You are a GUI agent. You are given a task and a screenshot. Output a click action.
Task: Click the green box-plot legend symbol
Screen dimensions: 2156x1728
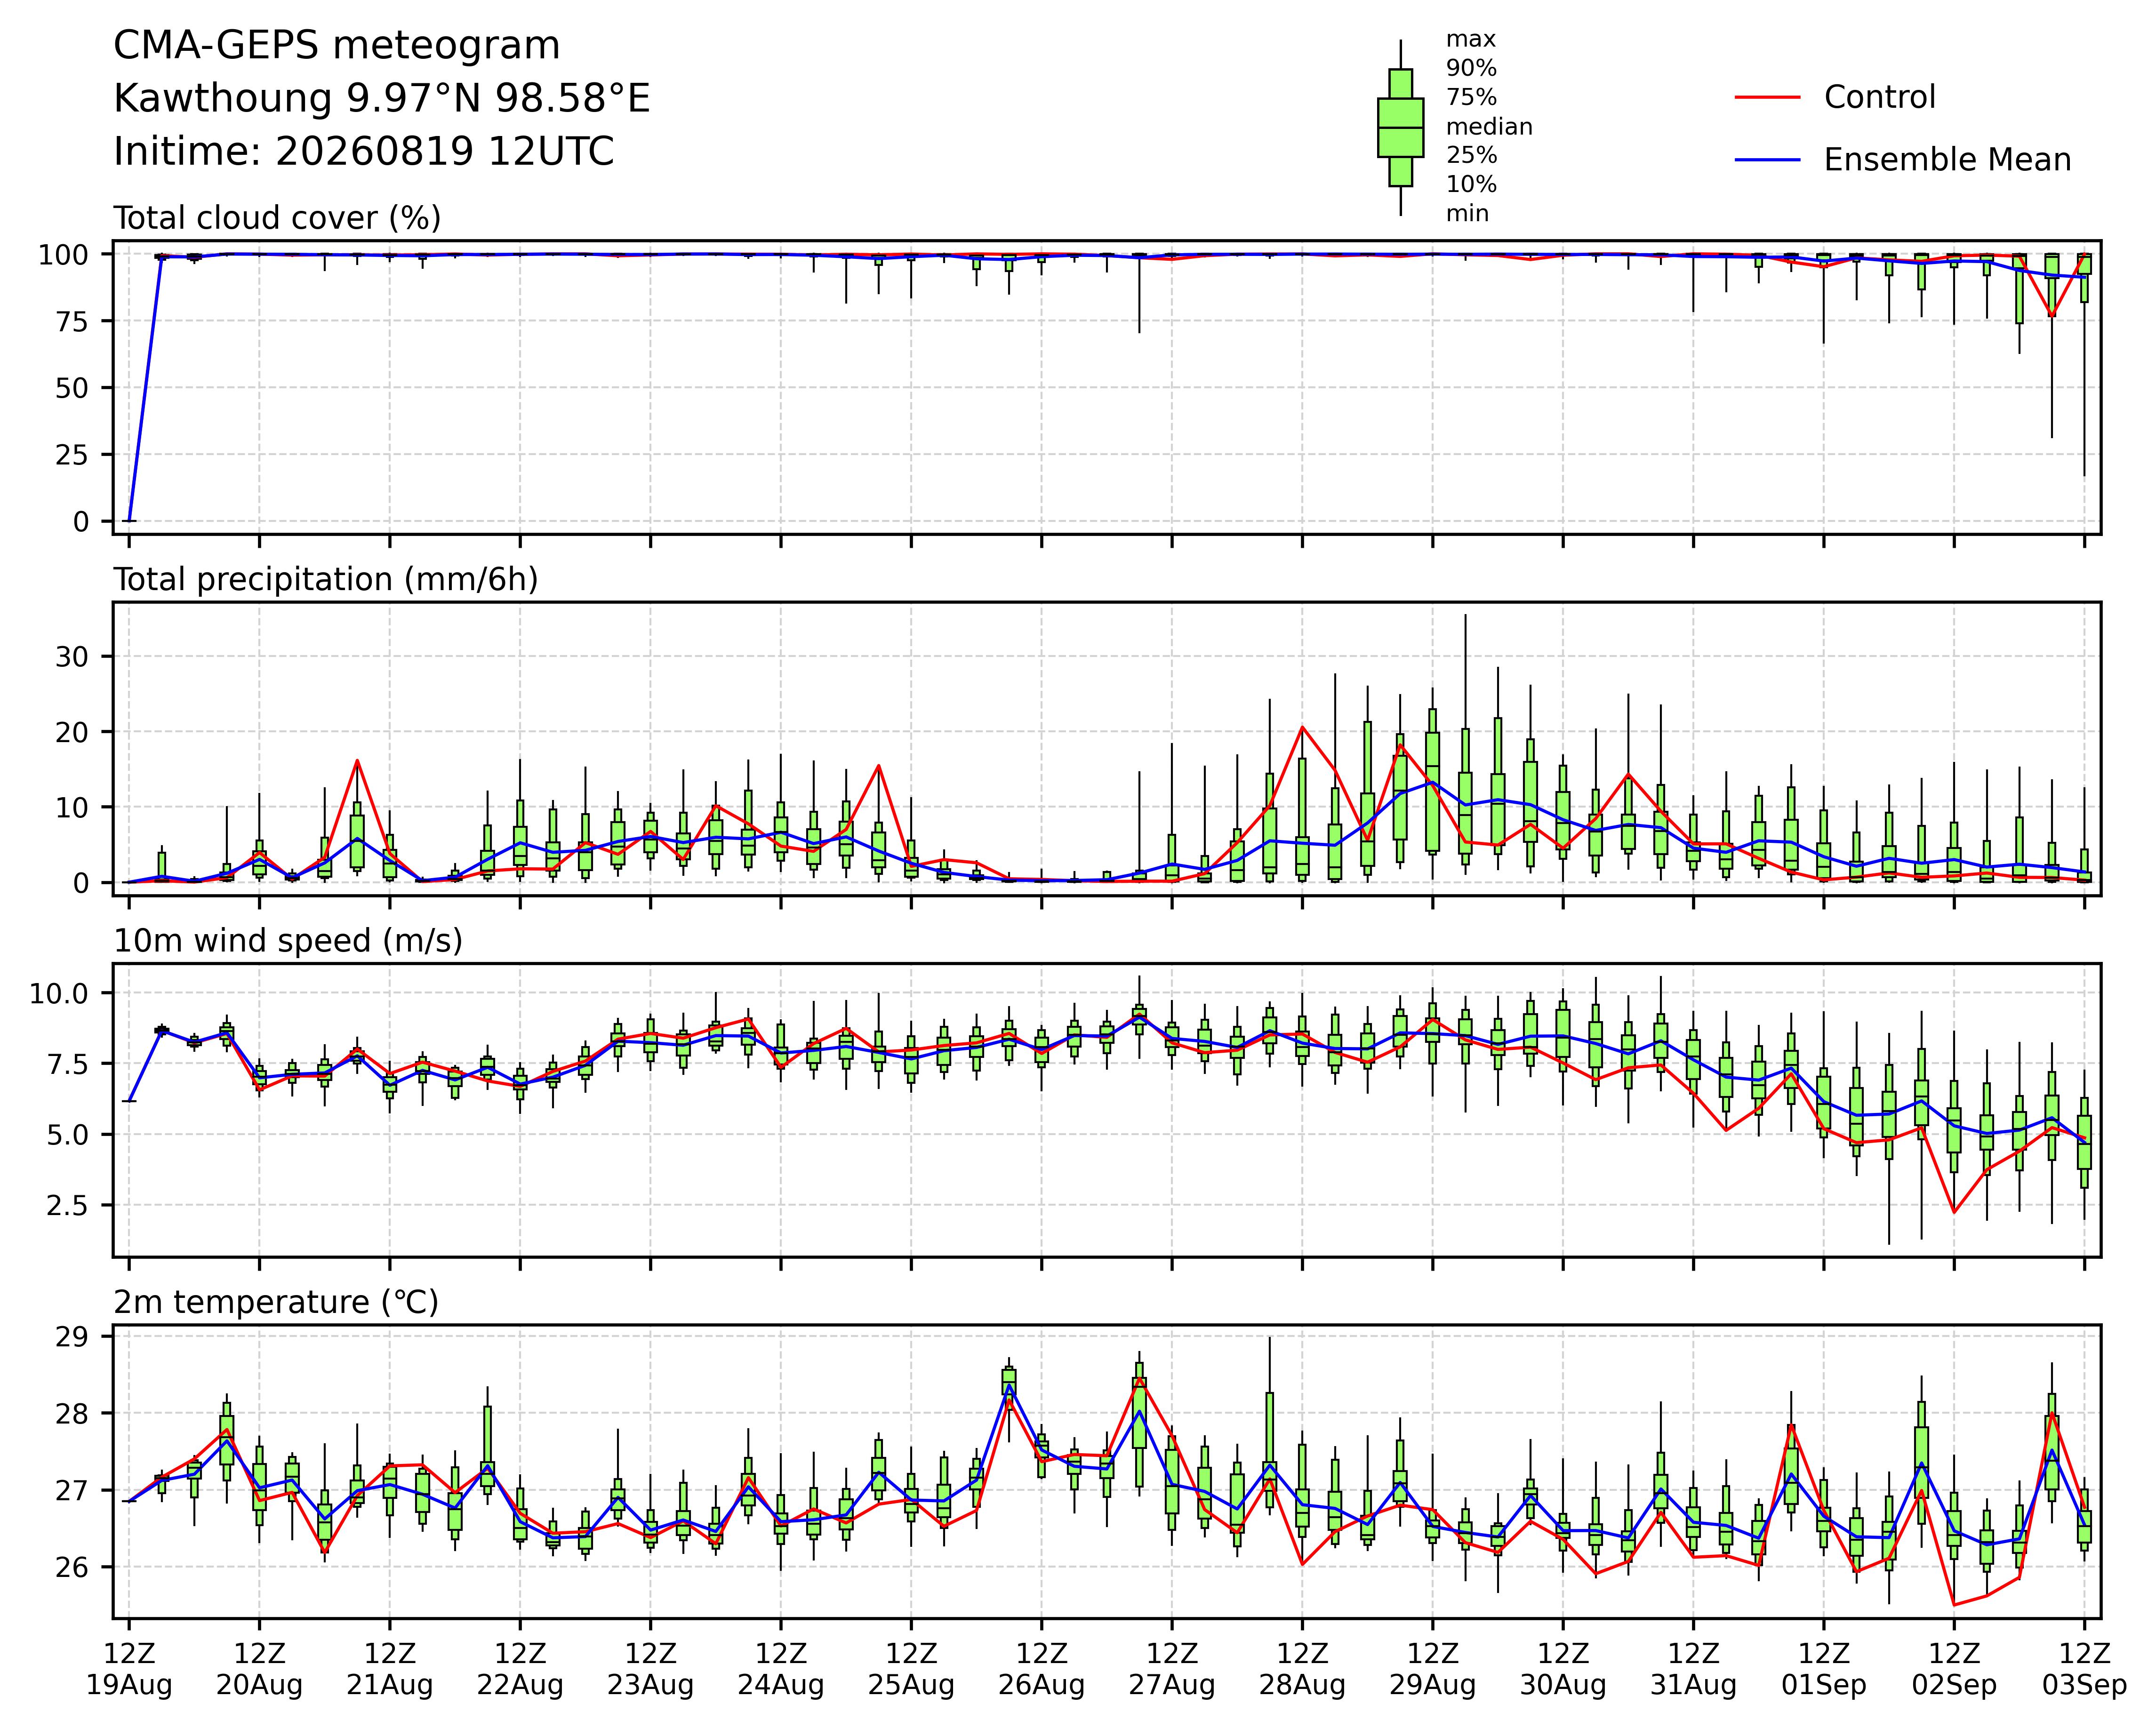pyautogui.click(x=1400, y=128)
